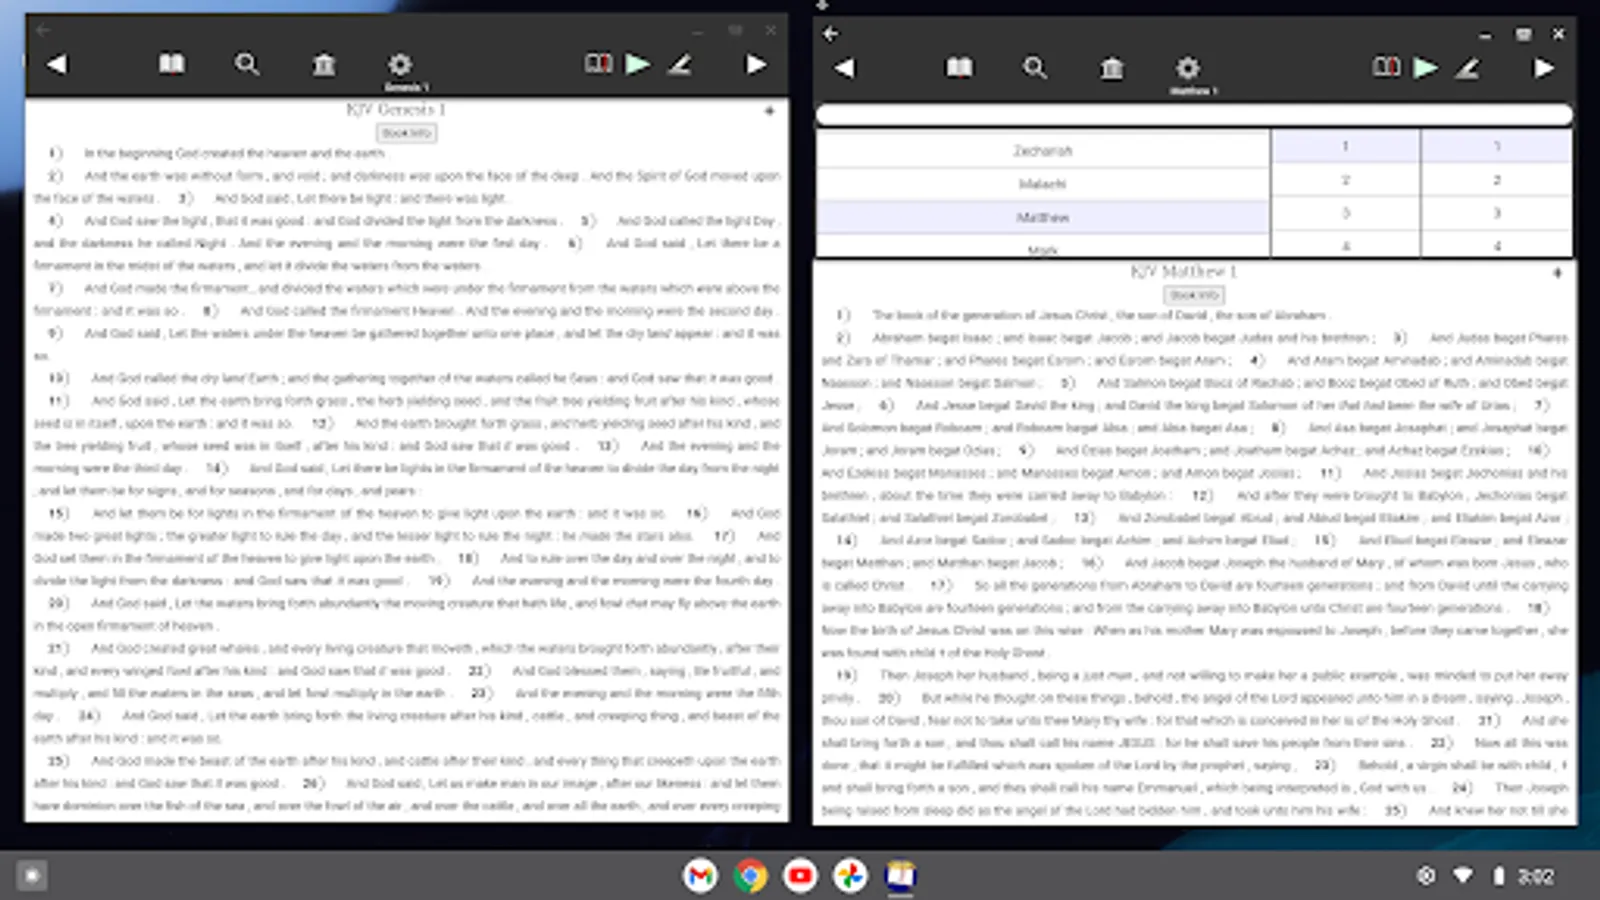Go to next chapter in Genesis window
Screen dimensions: 1600x900
coord(756,64)
